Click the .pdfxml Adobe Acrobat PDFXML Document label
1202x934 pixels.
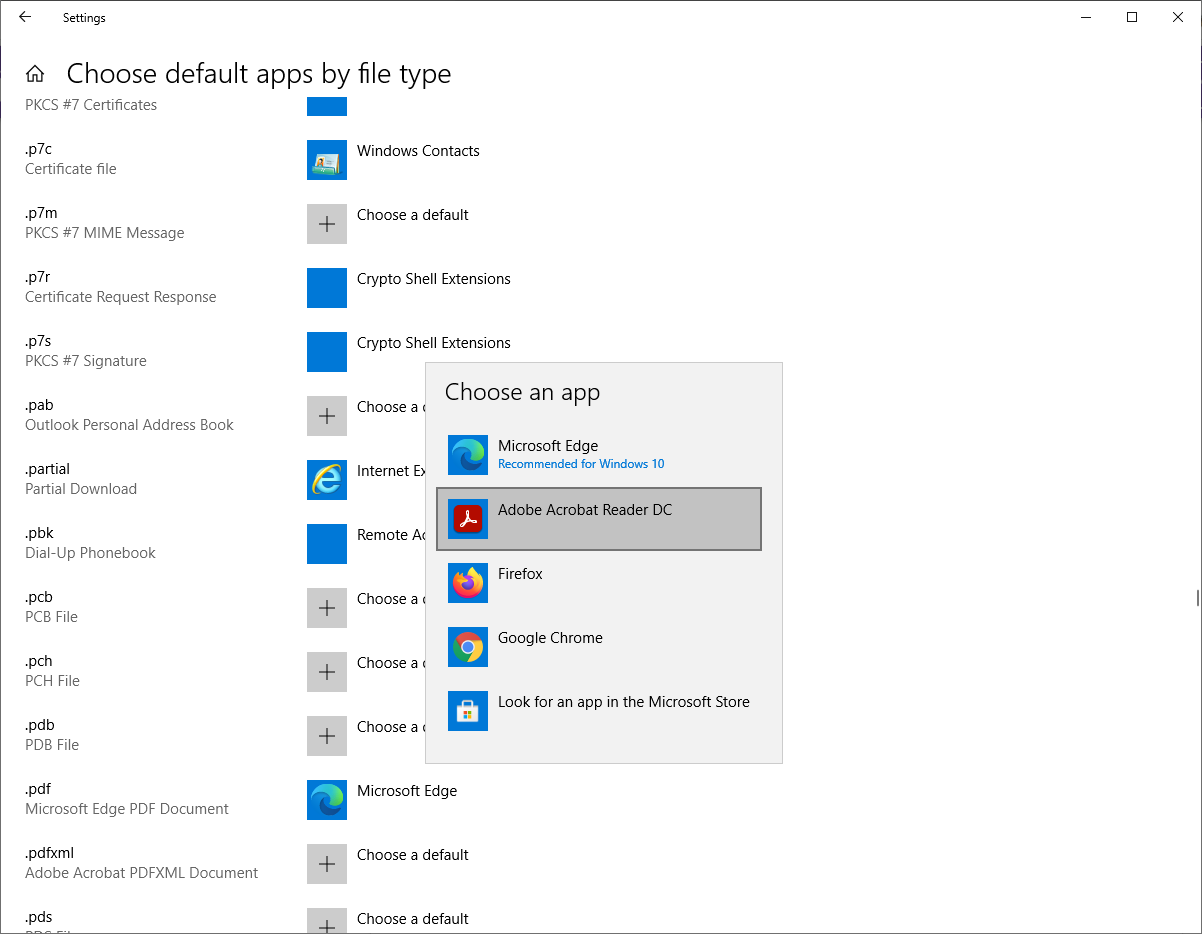click(142, 863)
